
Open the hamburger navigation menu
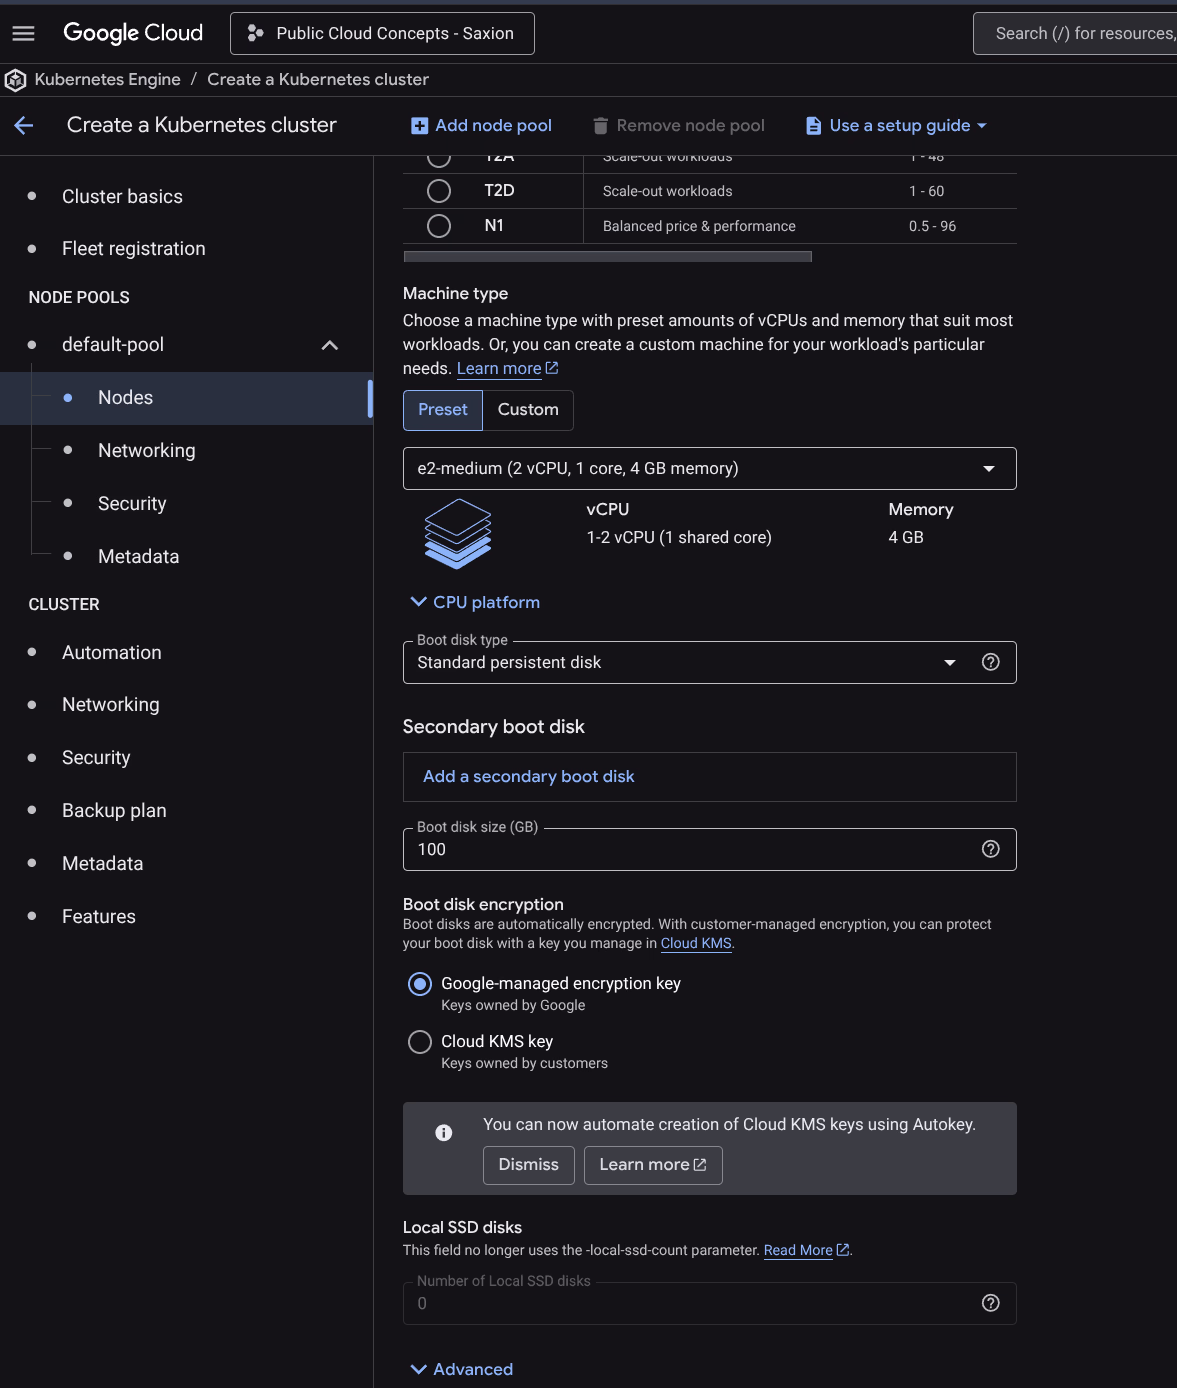click(23, 33)
